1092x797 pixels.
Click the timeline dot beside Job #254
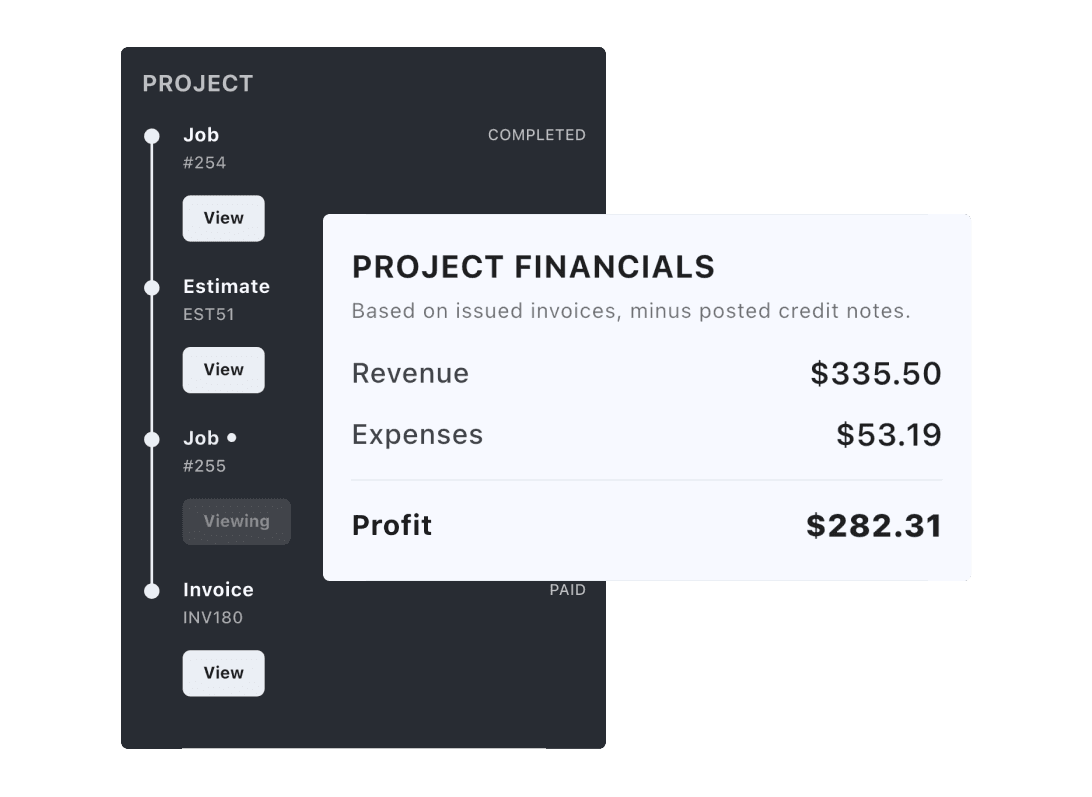click(x=152, y=136)
